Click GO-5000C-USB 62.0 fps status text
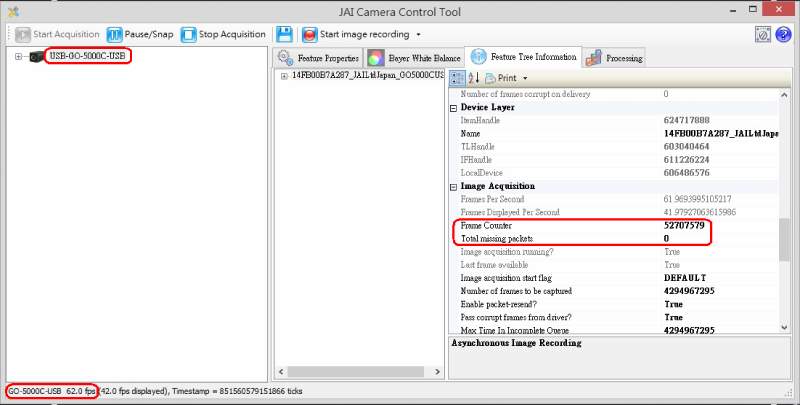Image resolution: width=800 pixels, height=405 pixels. (x=52, y=391)
